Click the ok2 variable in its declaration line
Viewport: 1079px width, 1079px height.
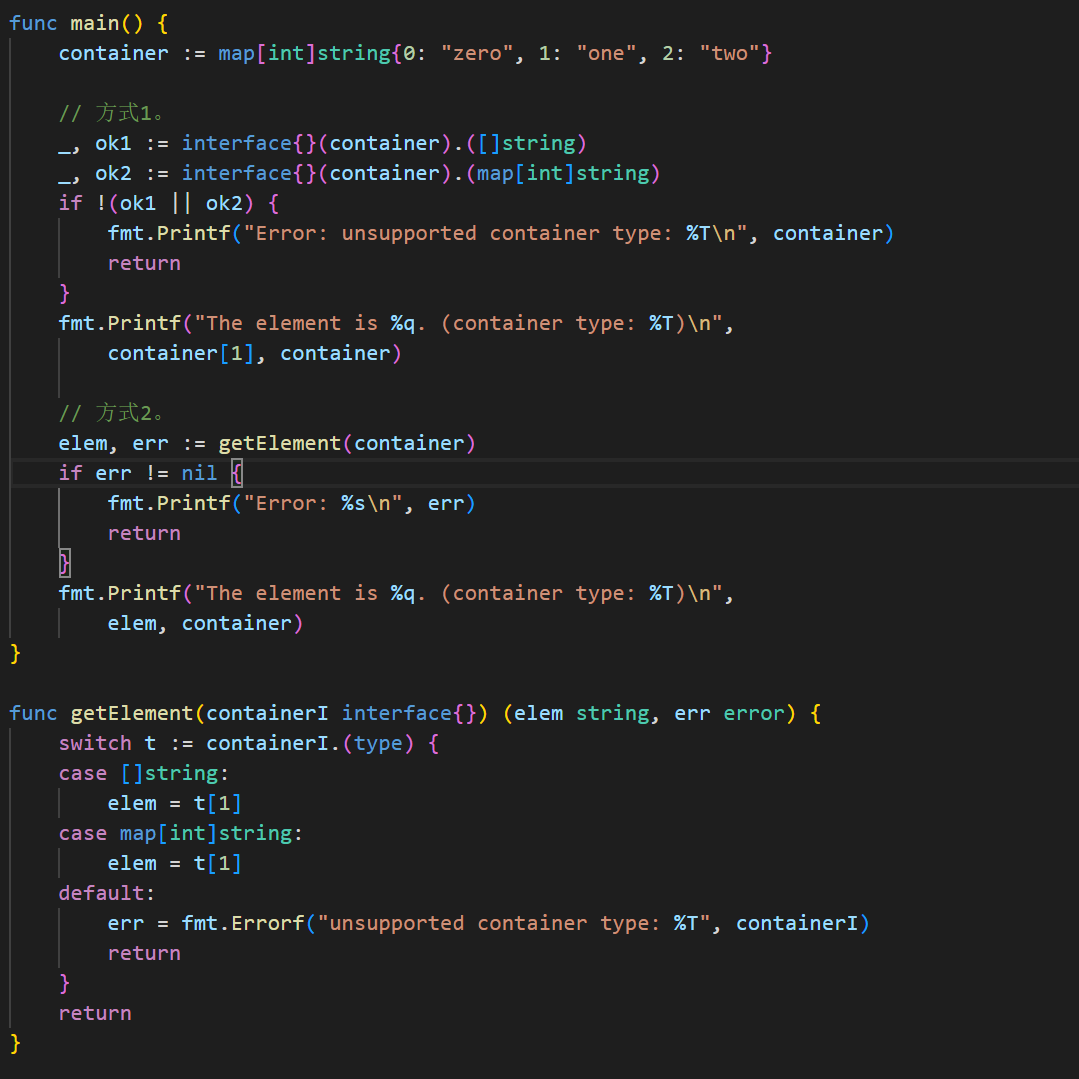pyautogui.click(x=113, y=173)
